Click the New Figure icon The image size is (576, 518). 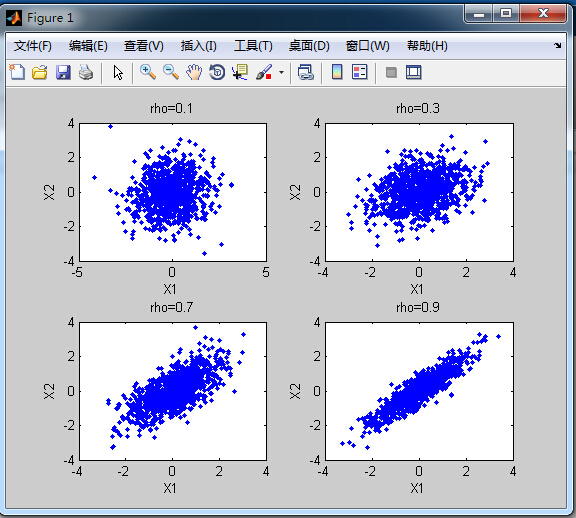pyautogui.click(x=17, y=72)
